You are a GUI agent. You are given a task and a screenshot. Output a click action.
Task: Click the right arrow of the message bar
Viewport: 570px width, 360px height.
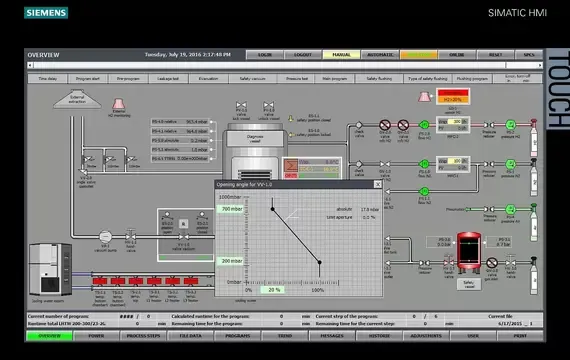[x=540, y=65]
